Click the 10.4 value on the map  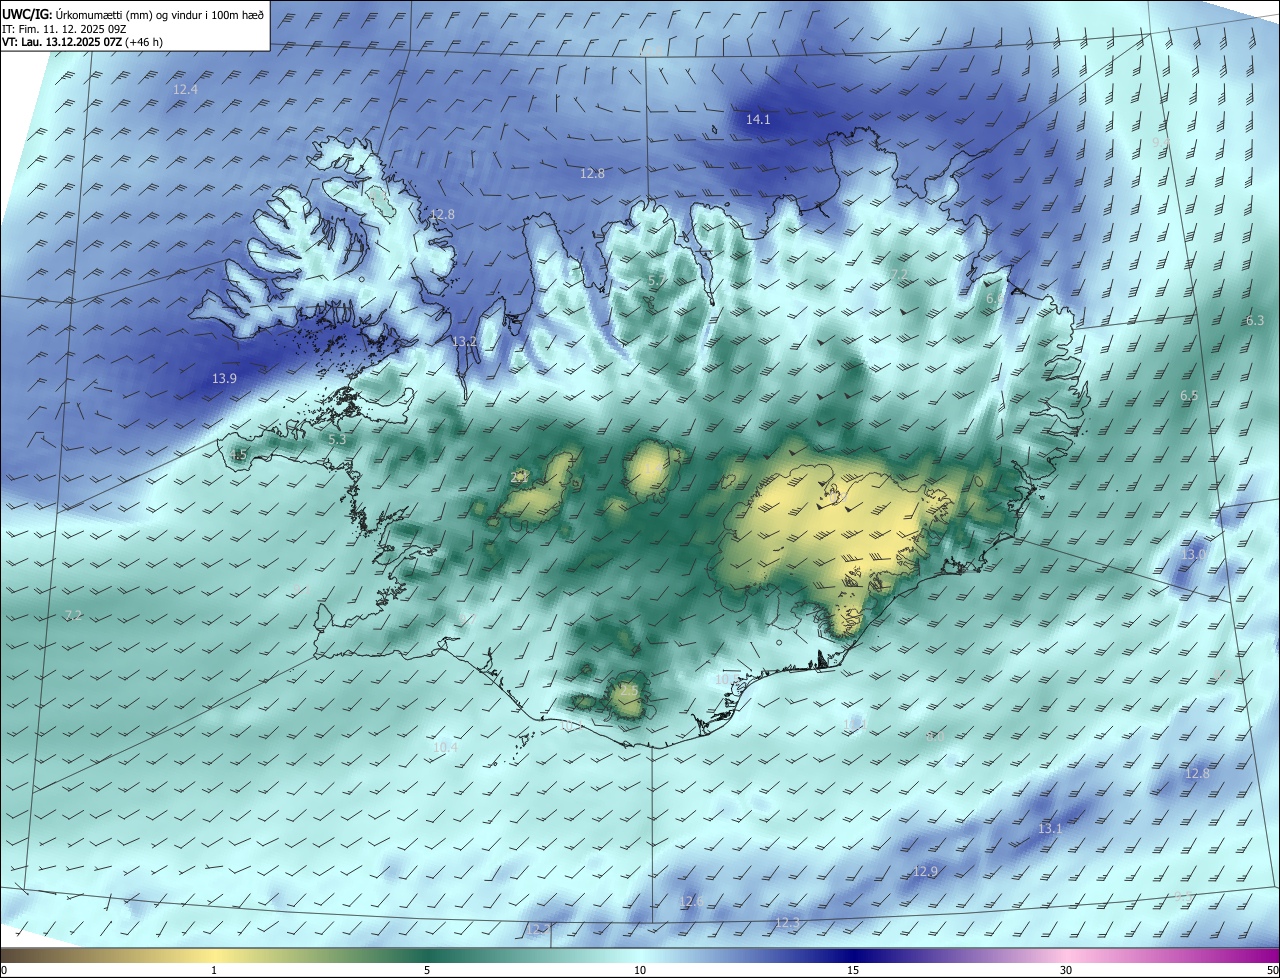pos(445,747)
